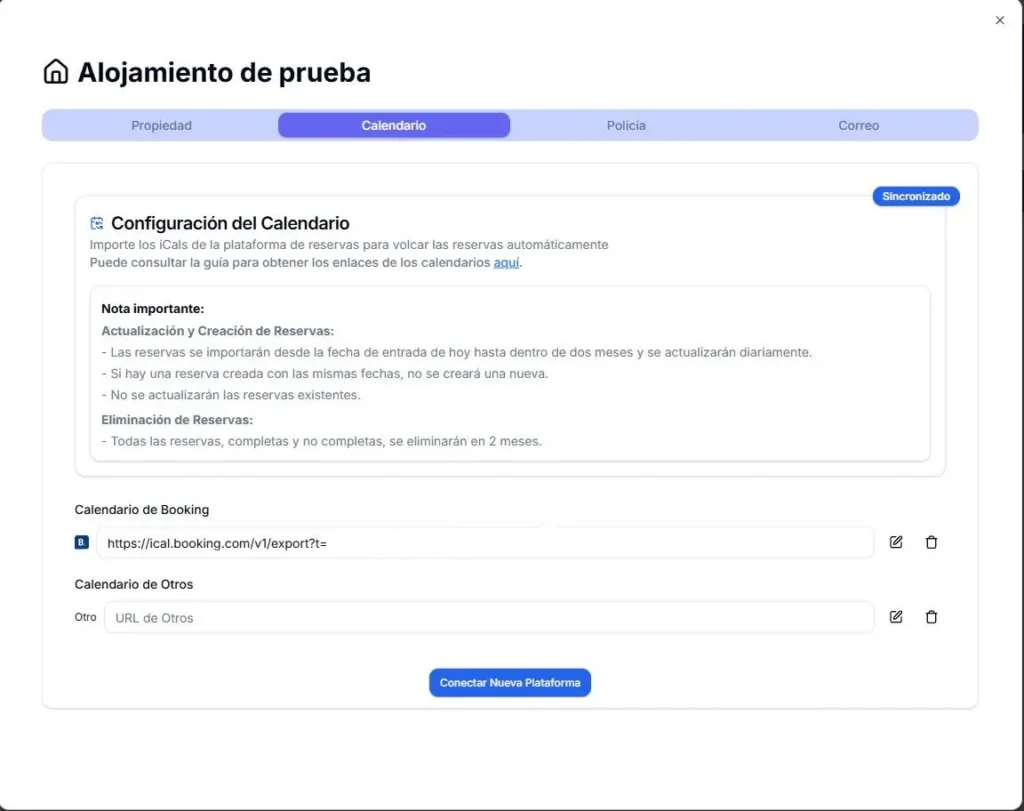Open the Policía tab
The image size is (1024, 811).
coord(626,125)
